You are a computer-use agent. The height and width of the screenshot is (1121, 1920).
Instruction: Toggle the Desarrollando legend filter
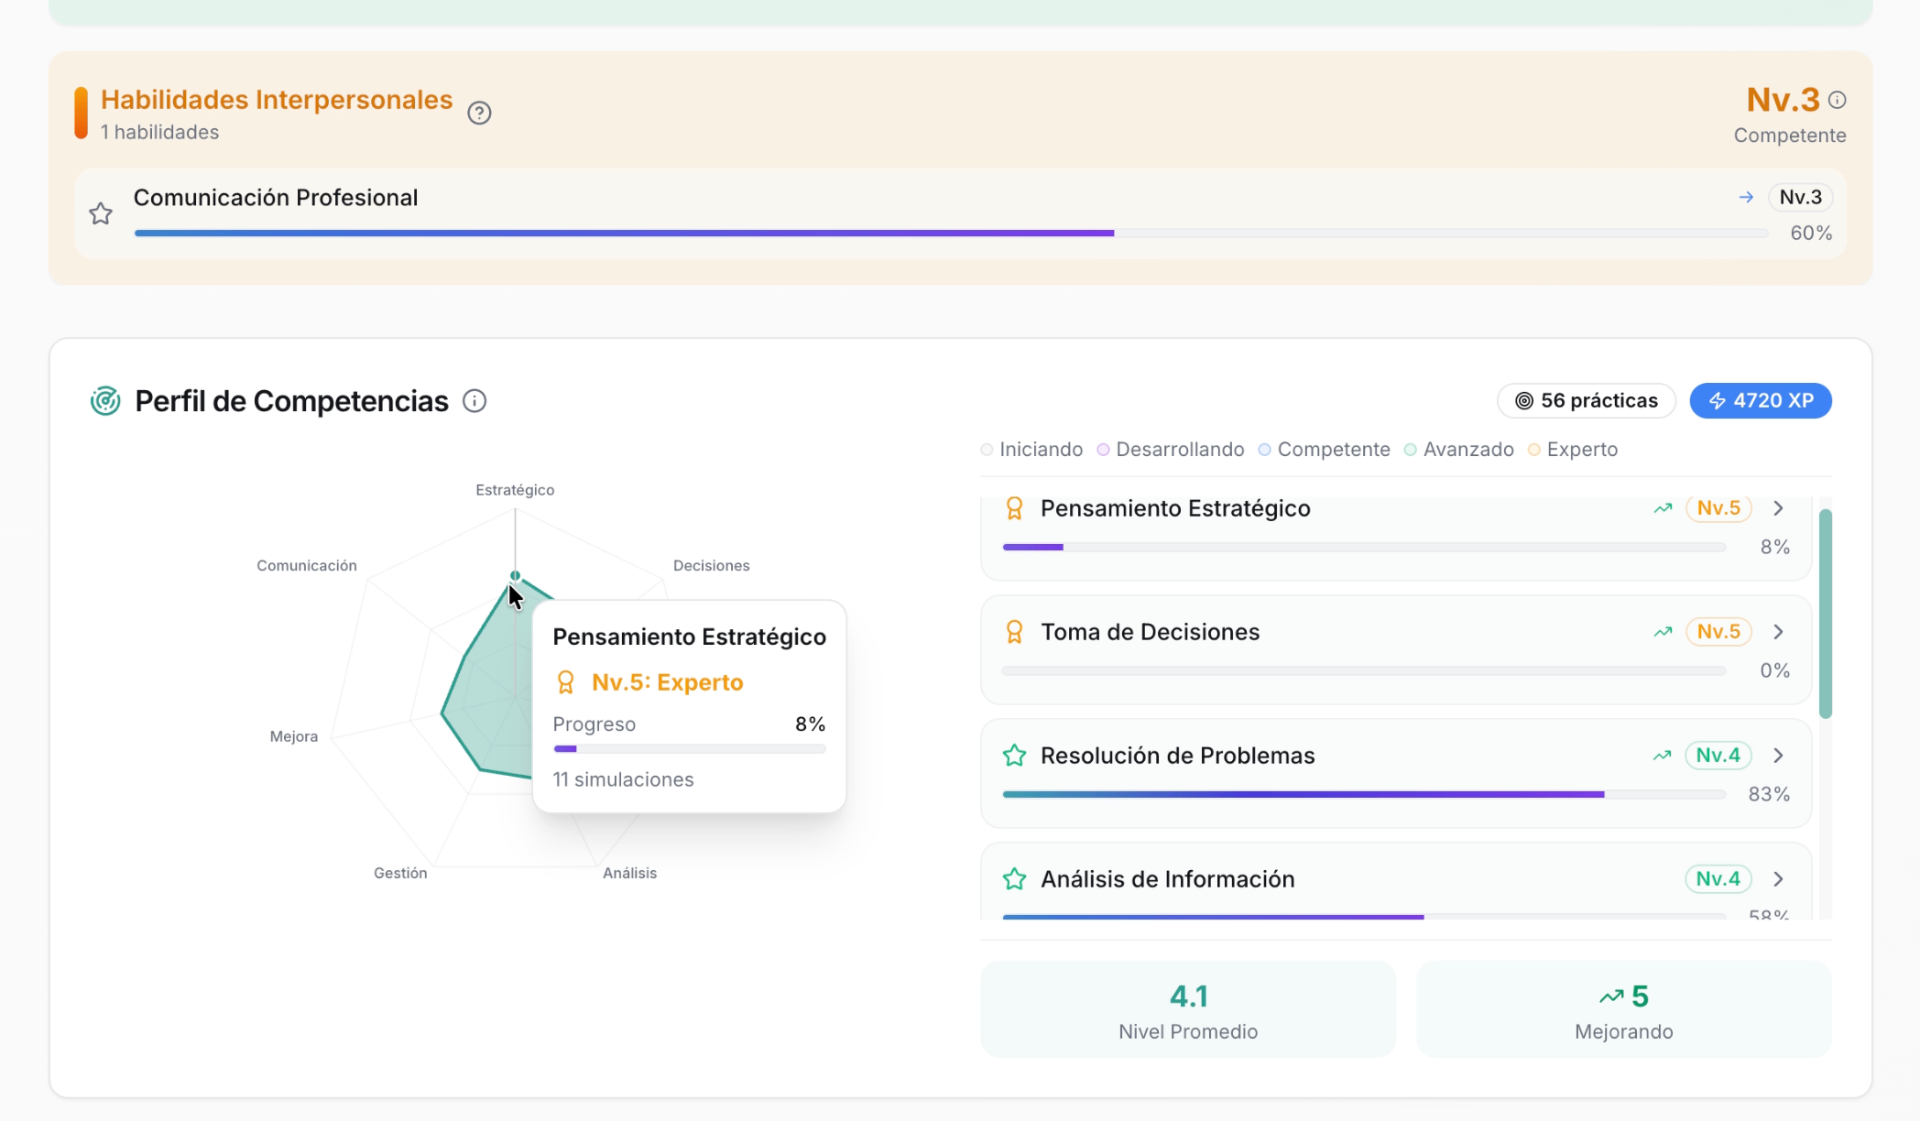[x=1170, y=450]
